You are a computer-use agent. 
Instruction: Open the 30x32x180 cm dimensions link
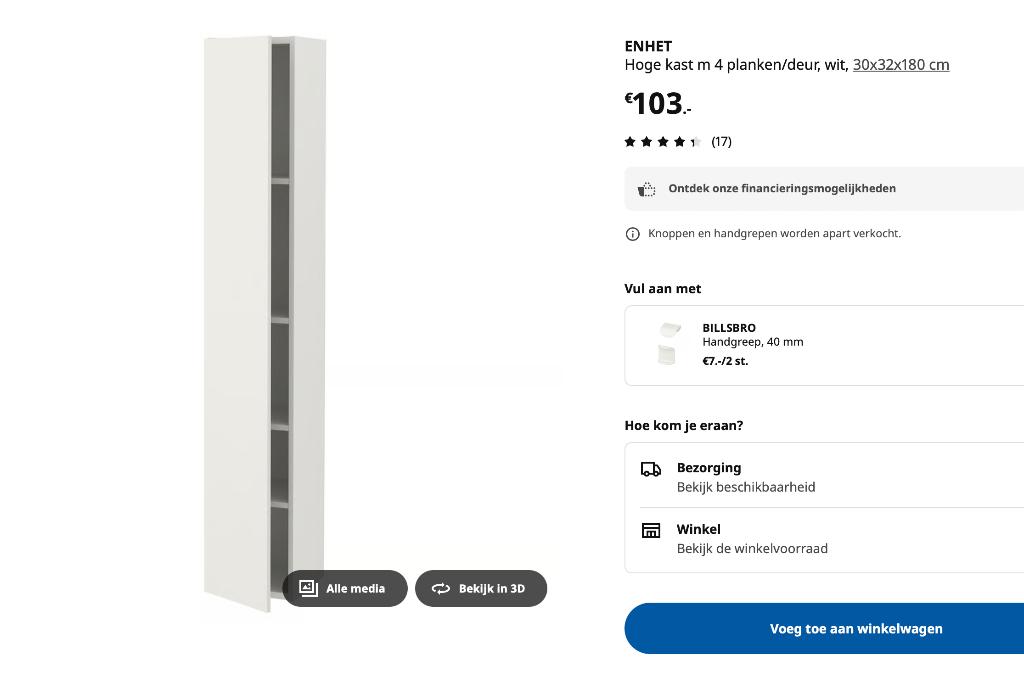[x=900, y=64]
